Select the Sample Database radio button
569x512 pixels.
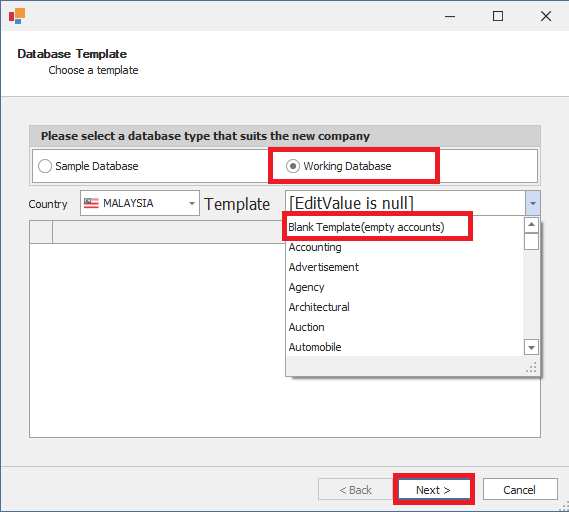coord(45,166)
